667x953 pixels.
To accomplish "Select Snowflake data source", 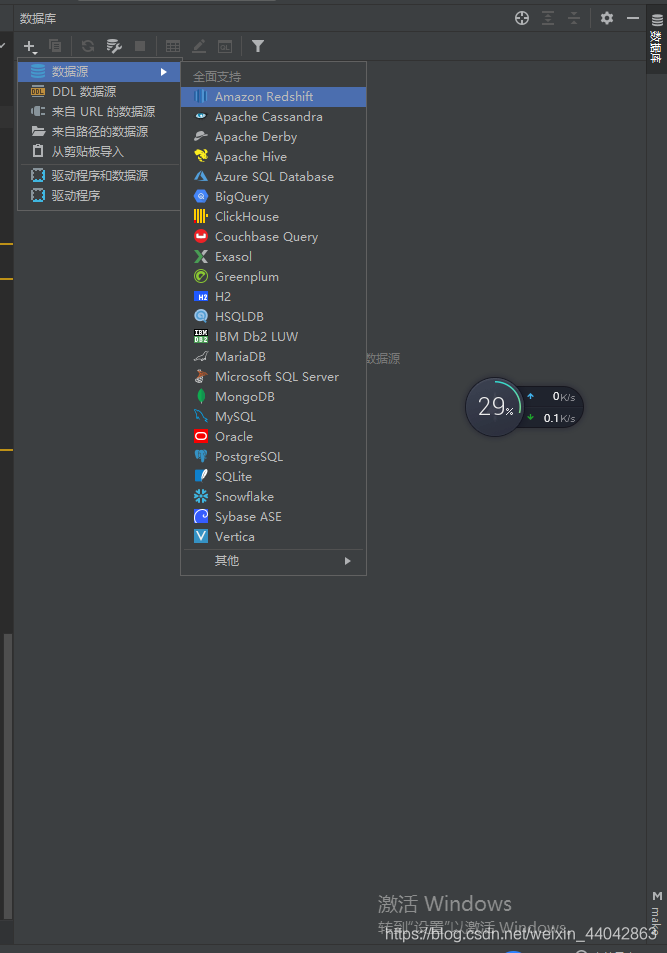I will pos(274,498).
